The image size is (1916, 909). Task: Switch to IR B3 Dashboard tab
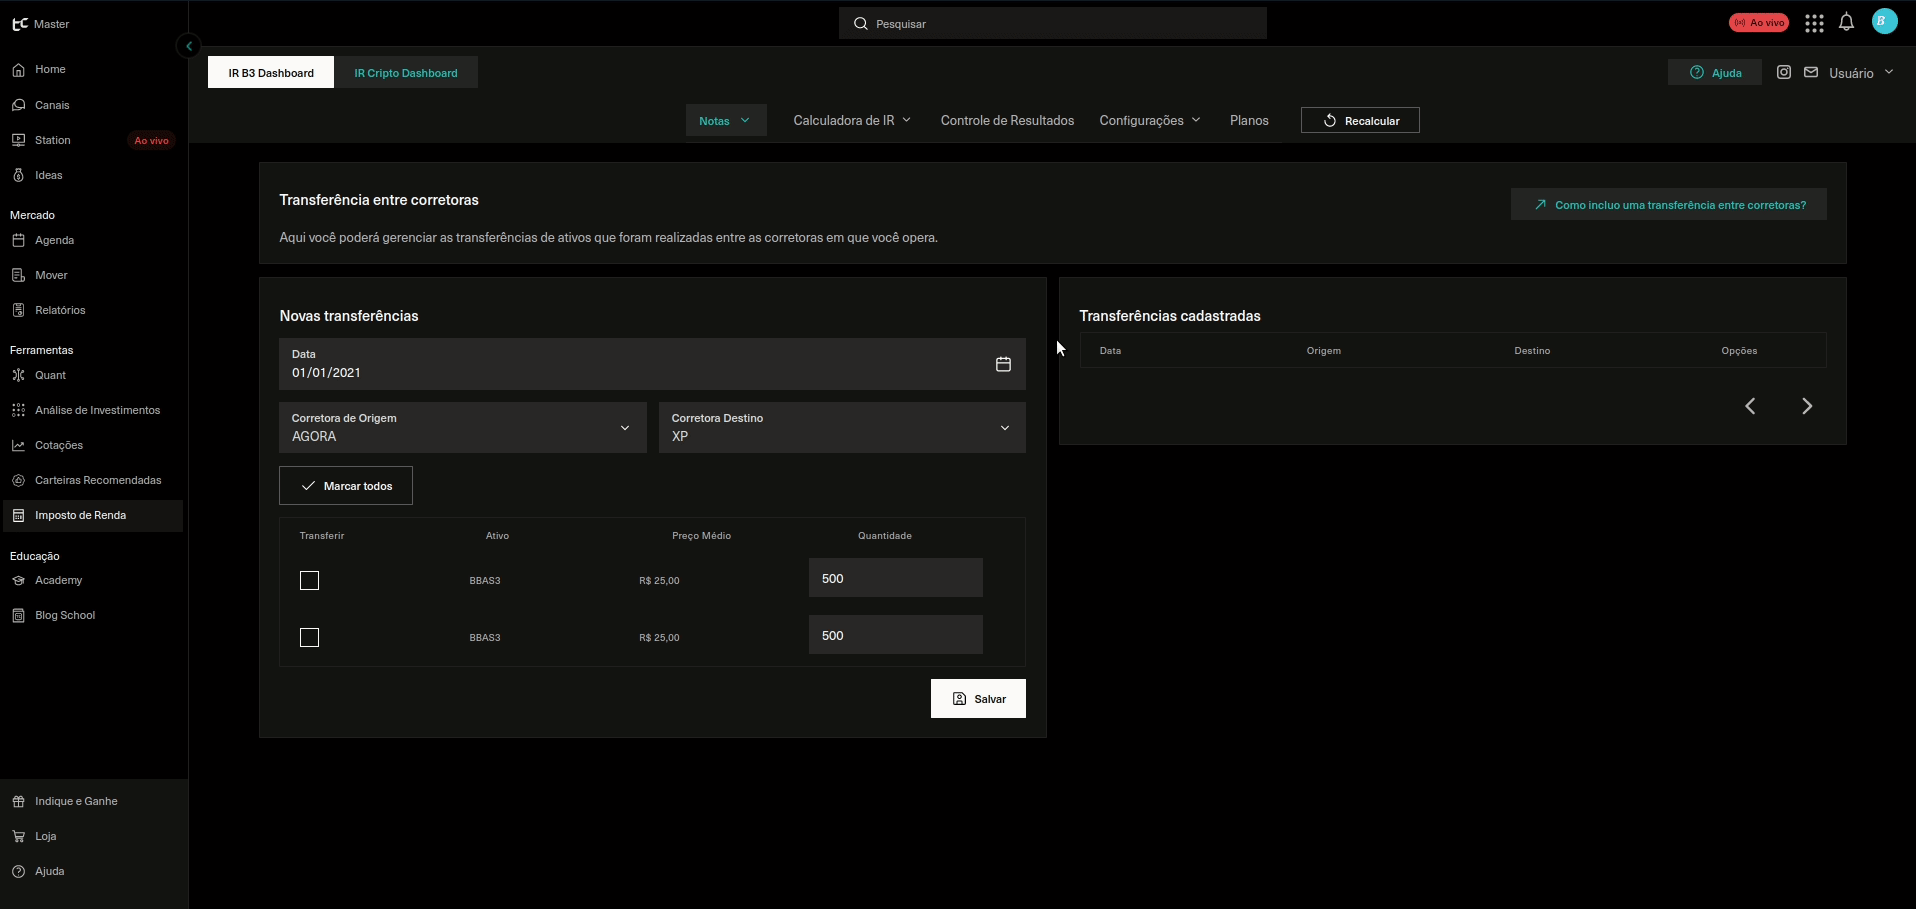click(x=271, y=73)
